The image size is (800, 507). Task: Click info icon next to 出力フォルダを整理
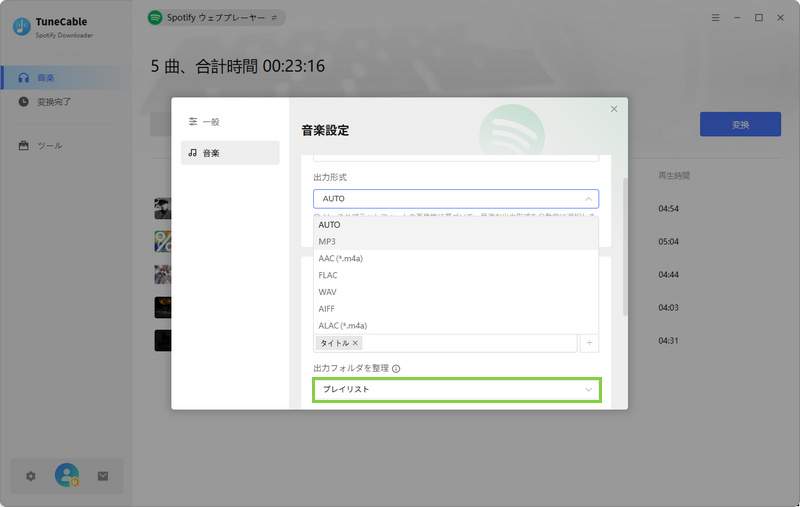(396, 369)
